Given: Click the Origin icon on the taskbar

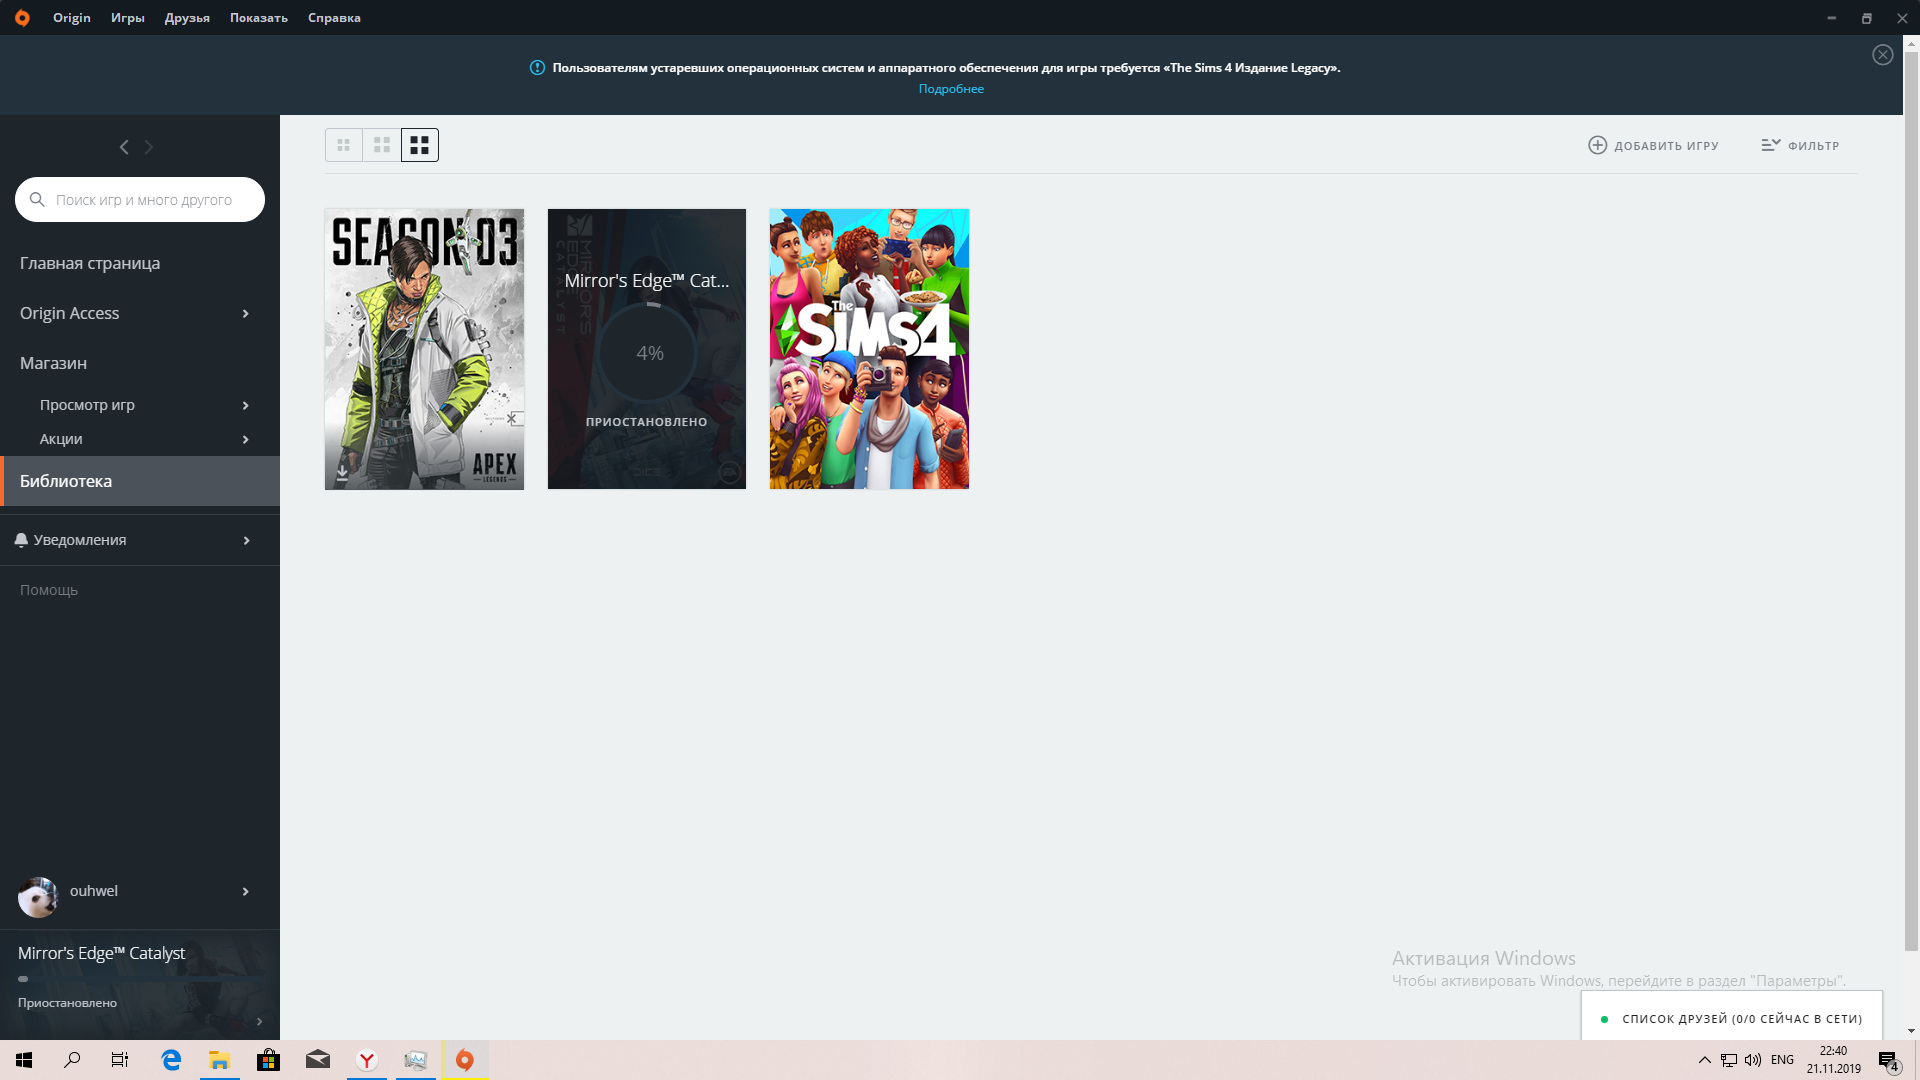Looking at the screenshot, I should pyautogui.click(x=465, y=1060).
